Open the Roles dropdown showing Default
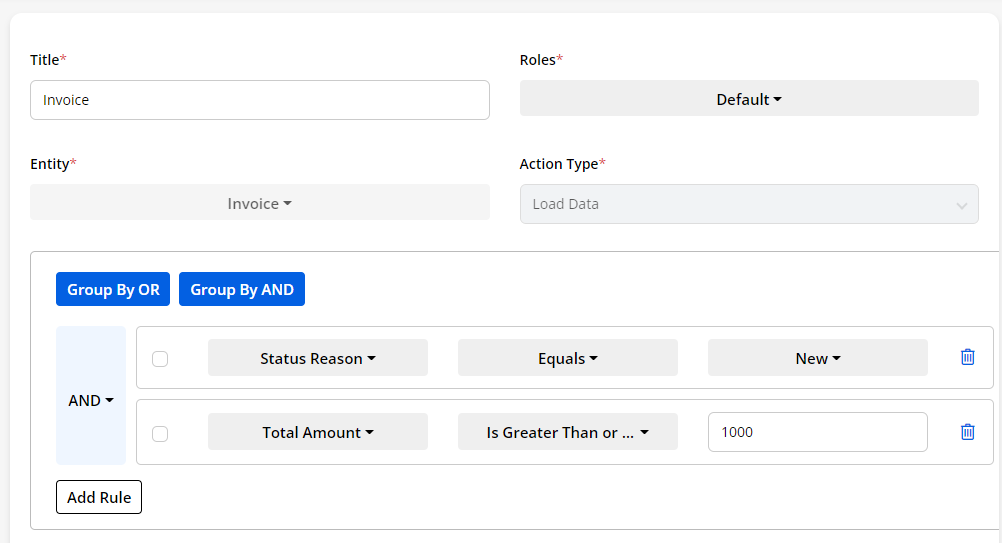This screenshot has width=1002, height=543. click(748, 99)
